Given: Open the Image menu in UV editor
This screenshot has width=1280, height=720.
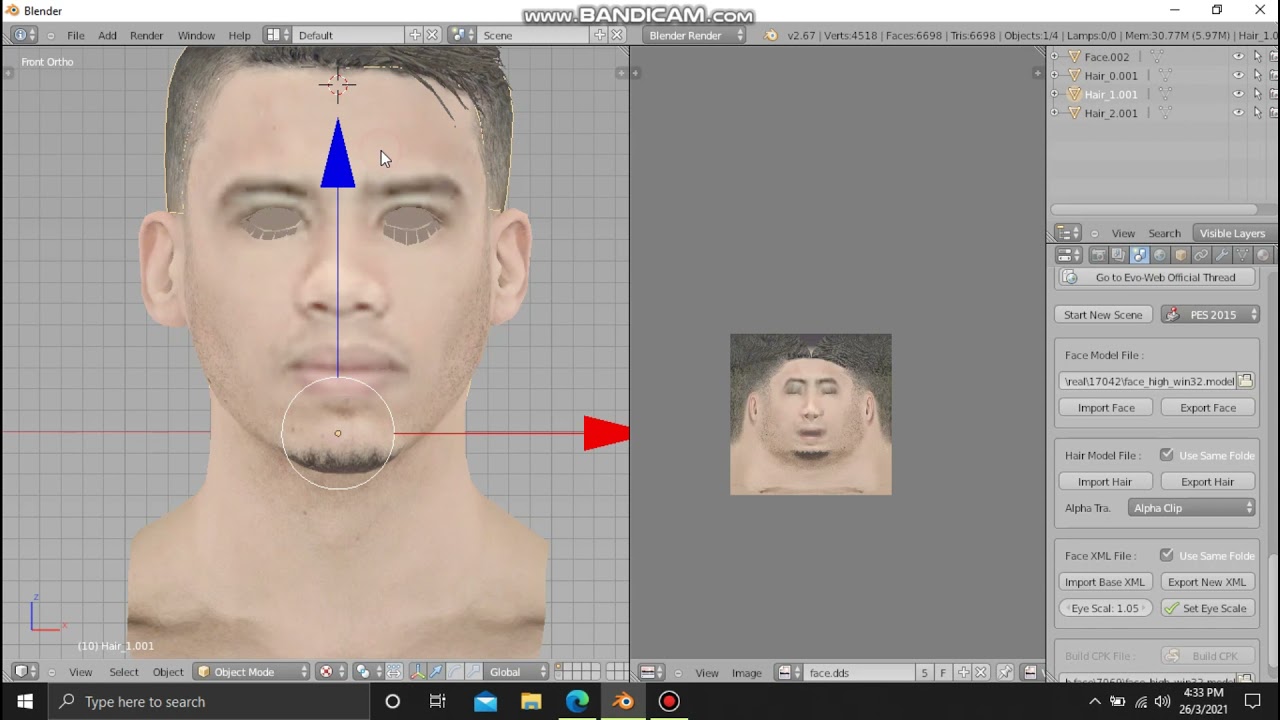Looking at the screenshot, I should (x=746, y=673).
